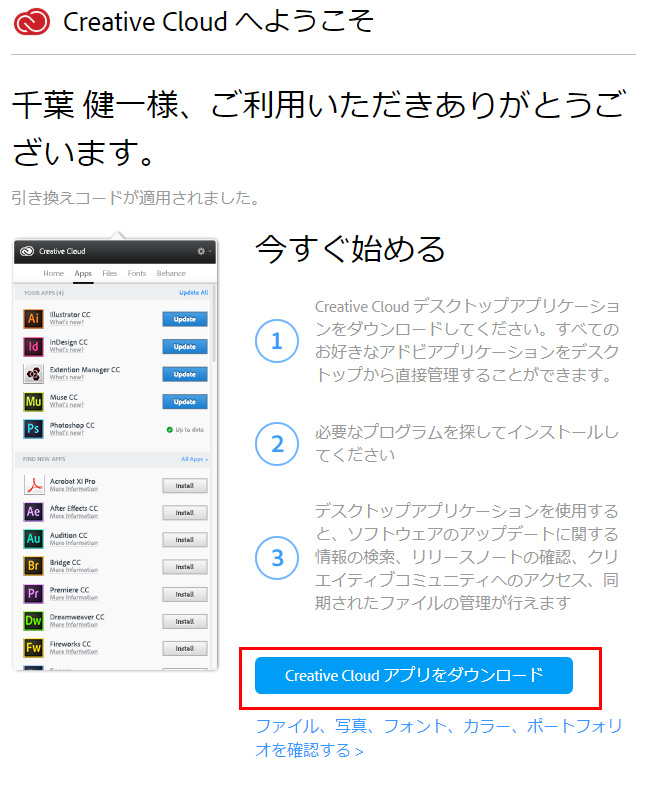
Task: Click the Muse CC app icon
Action: click(33, 401)
